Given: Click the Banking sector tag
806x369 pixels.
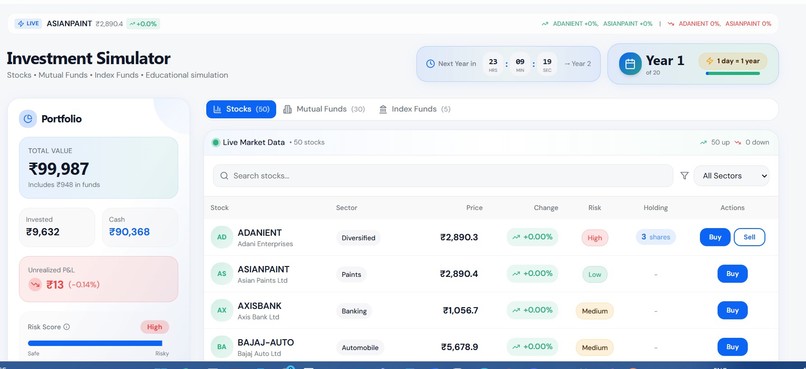Looking at the screenshot, I should 354,311.
